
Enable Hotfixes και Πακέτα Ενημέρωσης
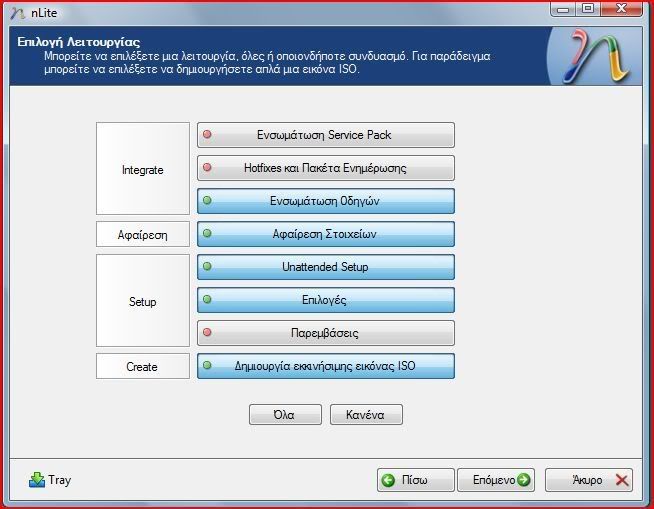click(325, 168)
